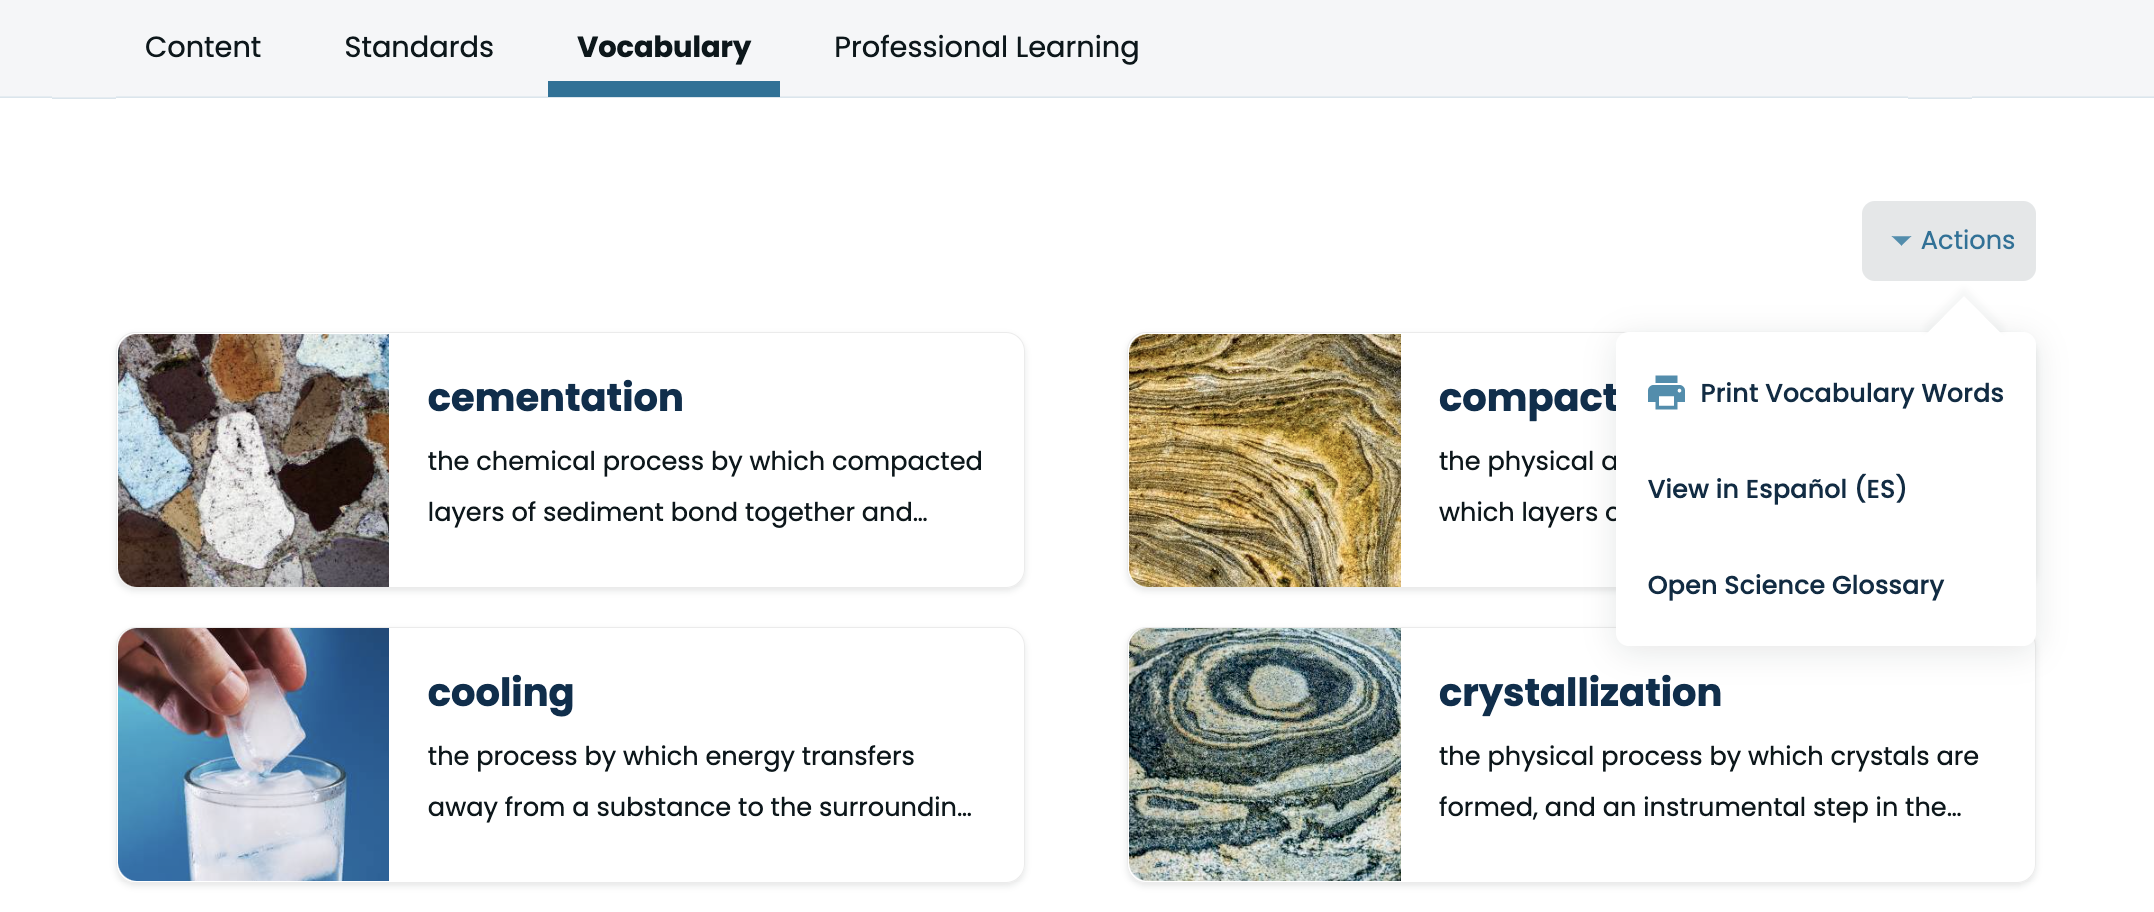
Task: Click the printer icon in Actions menu
Action: pyautogui.click(x=1665, y=393)
